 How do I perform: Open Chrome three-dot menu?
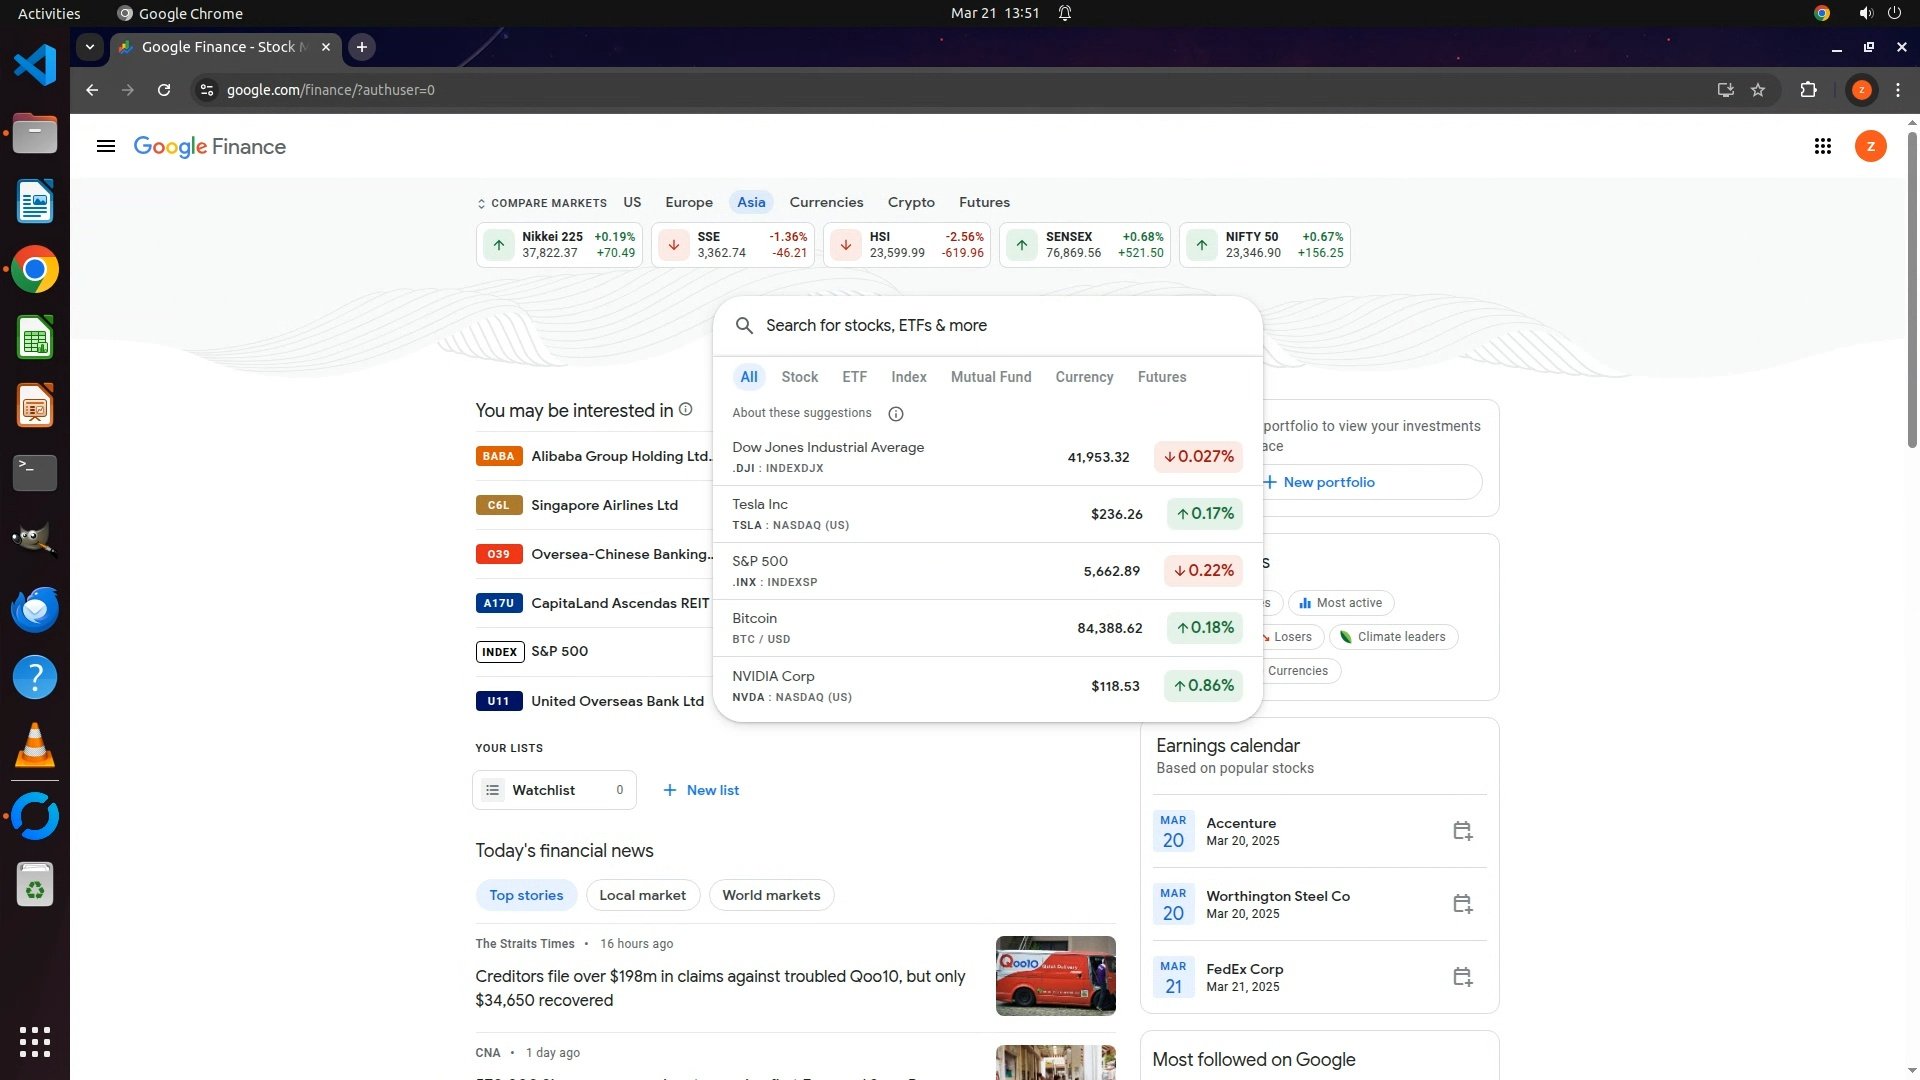(1898, 90)
